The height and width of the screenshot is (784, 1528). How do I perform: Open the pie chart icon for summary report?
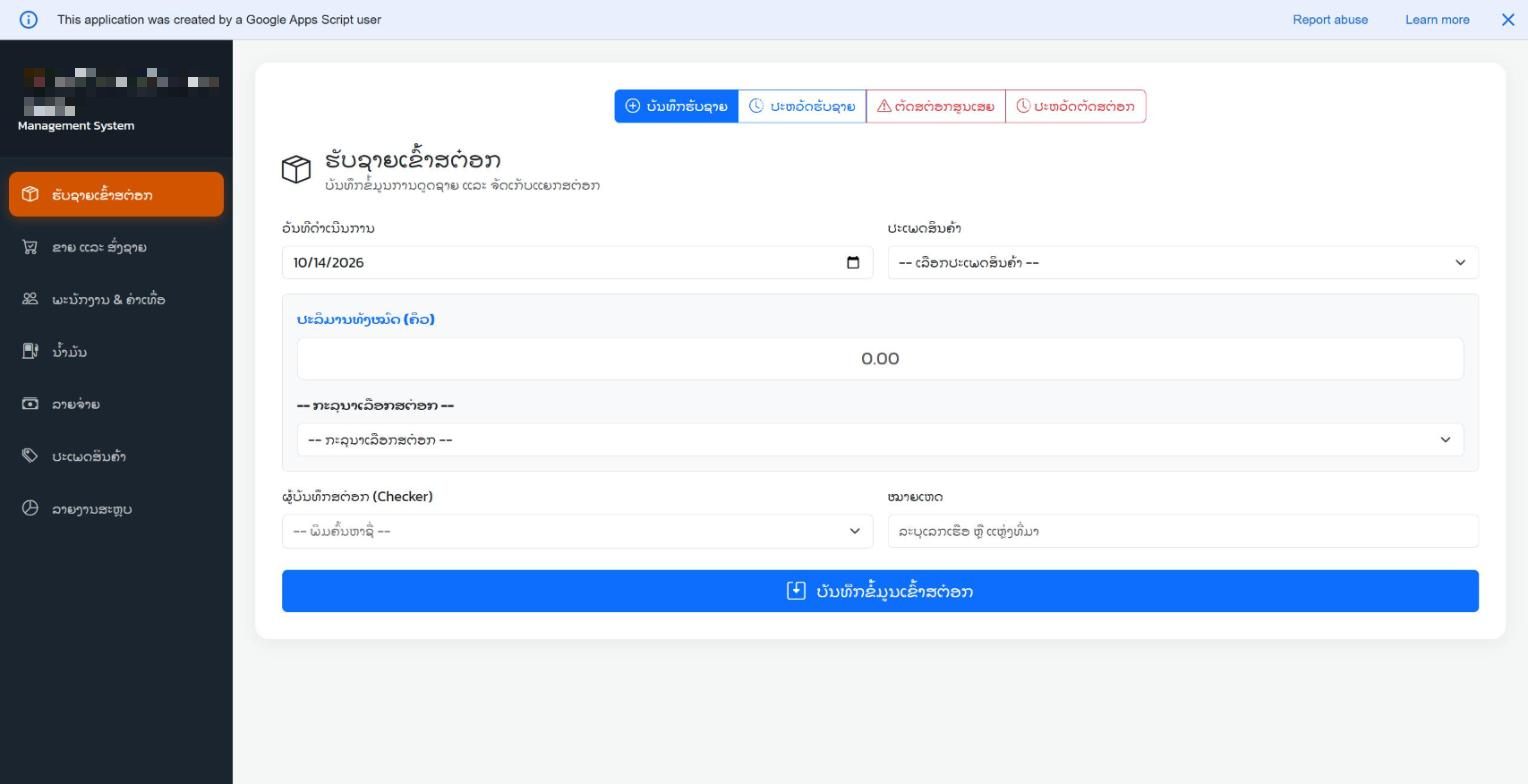pyautogui.click(x=30, y=508)
